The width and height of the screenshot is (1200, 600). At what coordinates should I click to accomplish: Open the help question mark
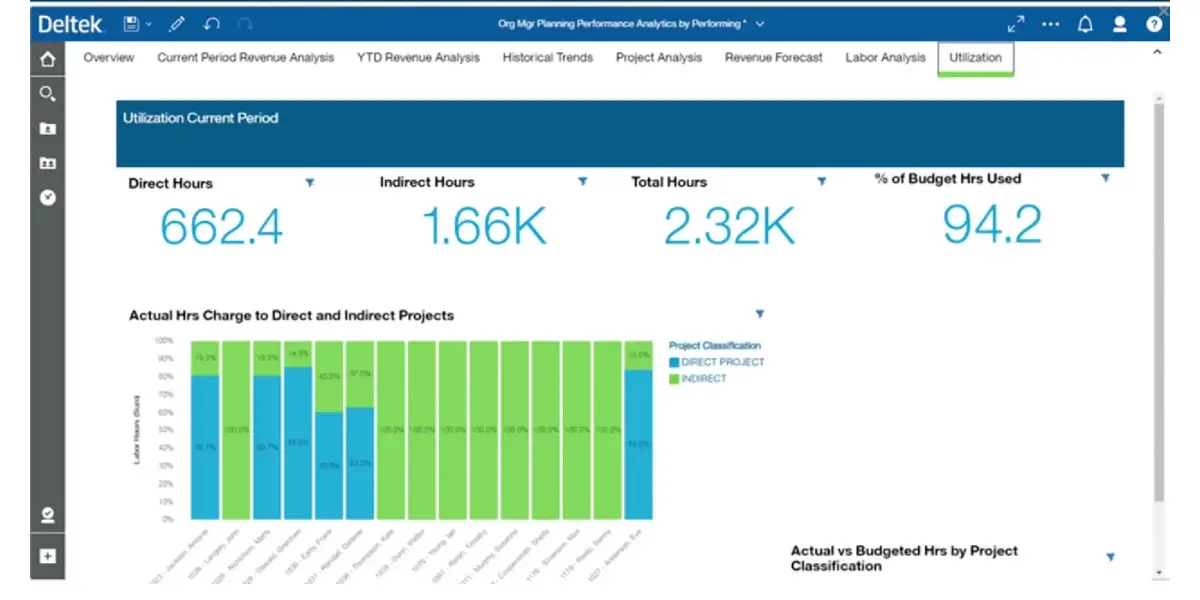coord(1154,23)
